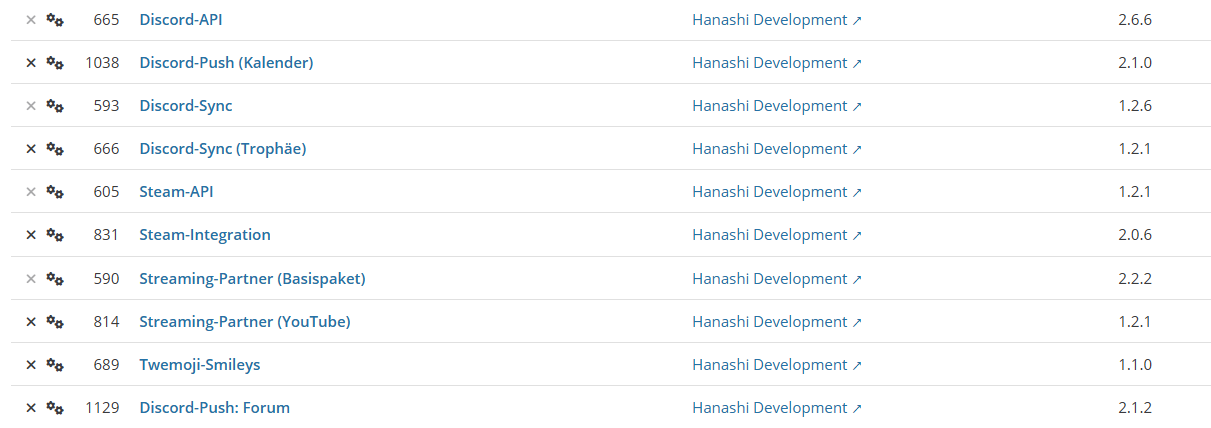Open the Twemoji-Smileys package link

pos(199,365)
